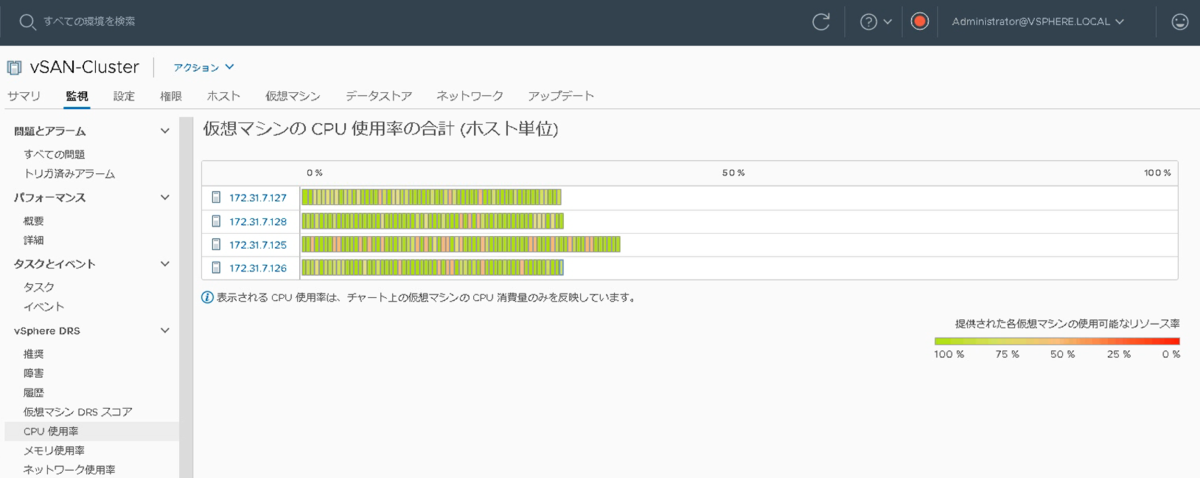The width and height of the screenshot is (1200, 478).
Task: Switch to the ホスト tab
Action: (x=223, y=96)
